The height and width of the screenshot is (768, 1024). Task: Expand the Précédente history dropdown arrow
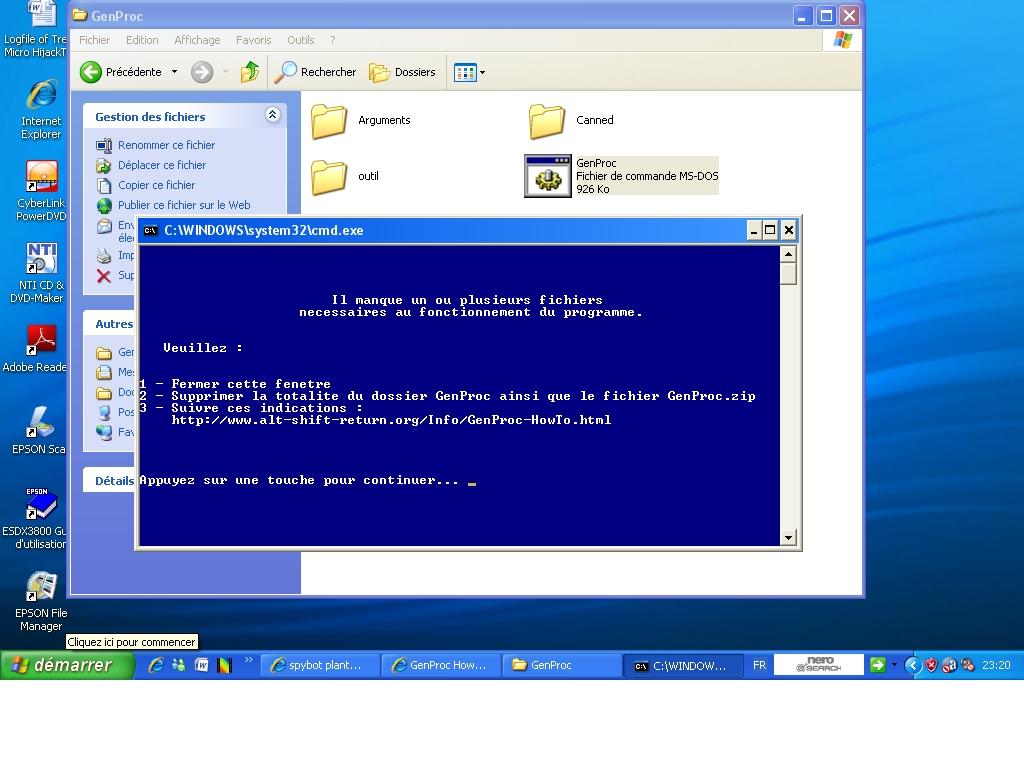click(174, 72)
